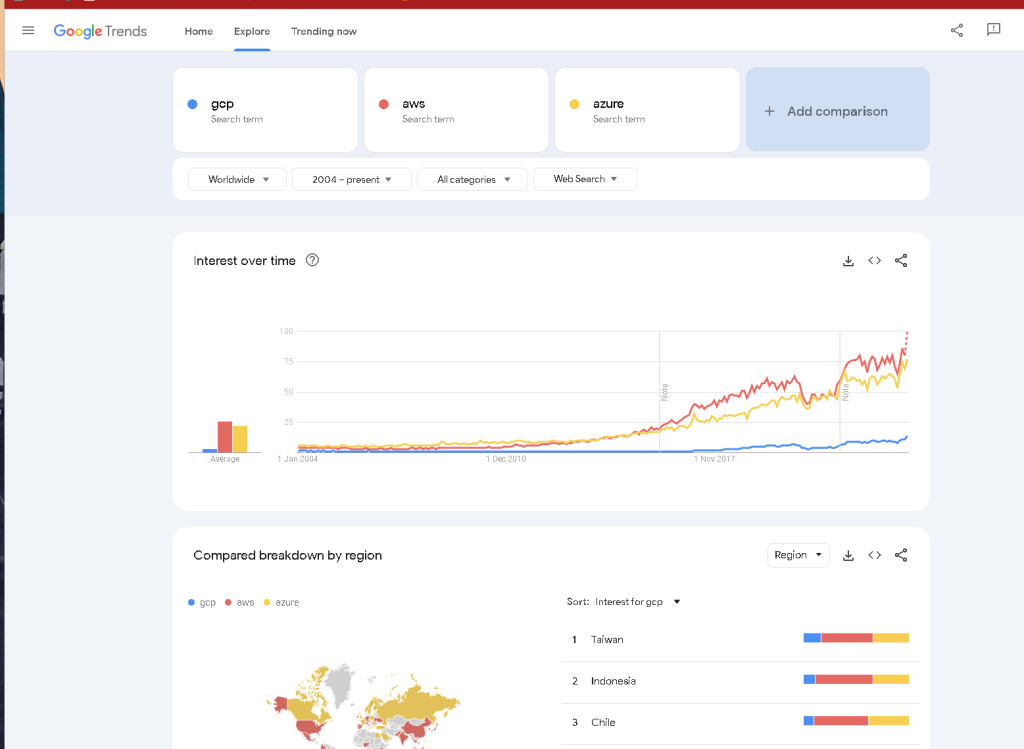Viewport: 1024px width, 749px height.
Task: Select the Explore tab
Action: pos(252,31)
